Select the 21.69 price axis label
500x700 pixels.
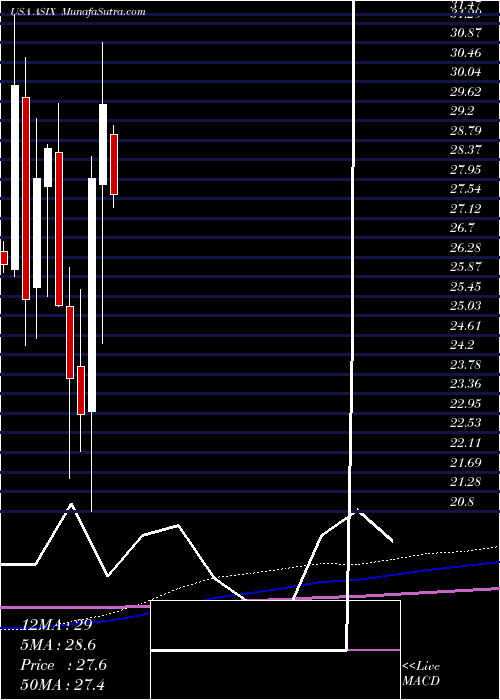[466, 462]
